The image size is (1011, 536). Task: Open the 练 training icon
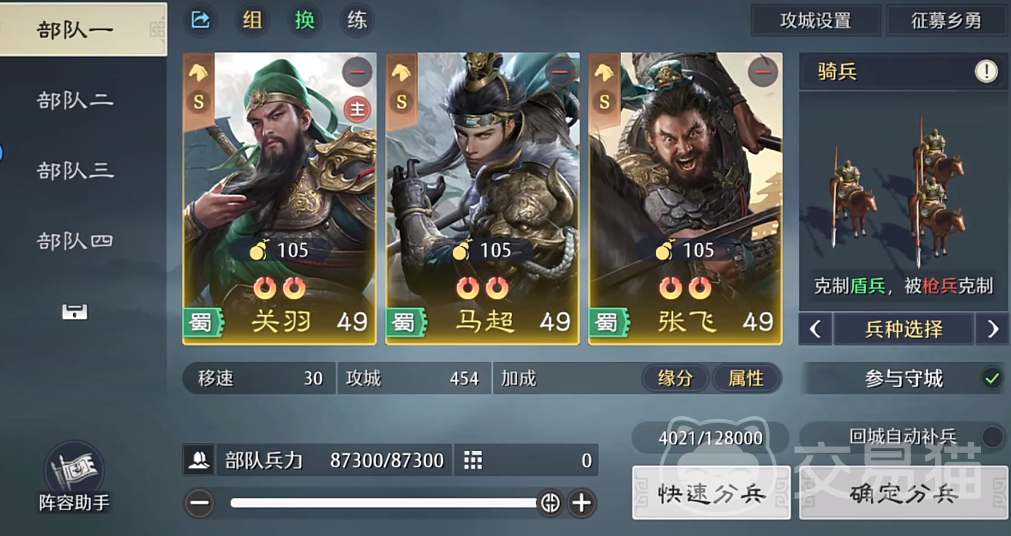point(357,20)
